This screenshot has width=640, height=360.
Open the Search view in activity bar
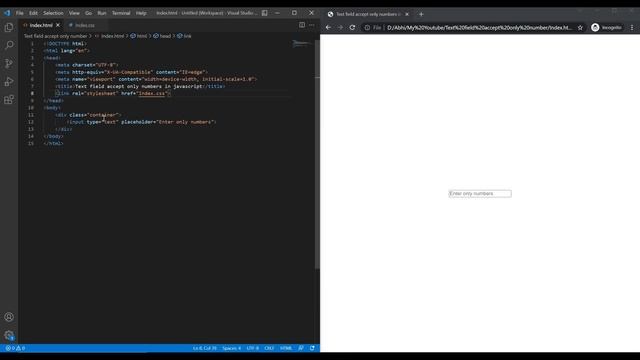pyautogui.click(x=9, y=45)
